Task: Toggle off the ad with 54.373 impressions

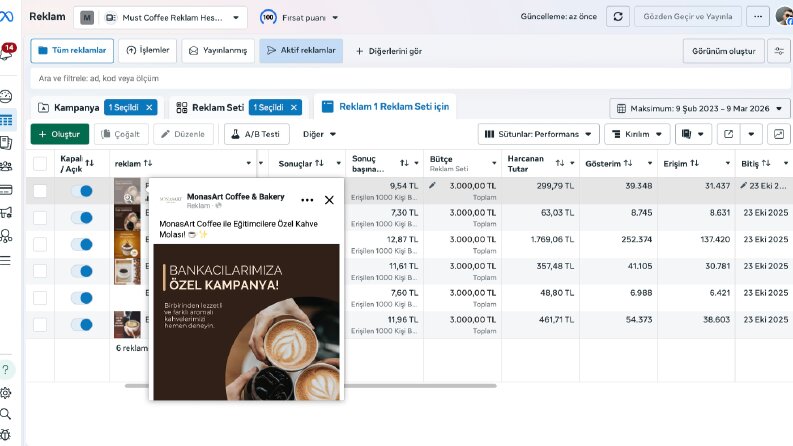Action: 81,325
